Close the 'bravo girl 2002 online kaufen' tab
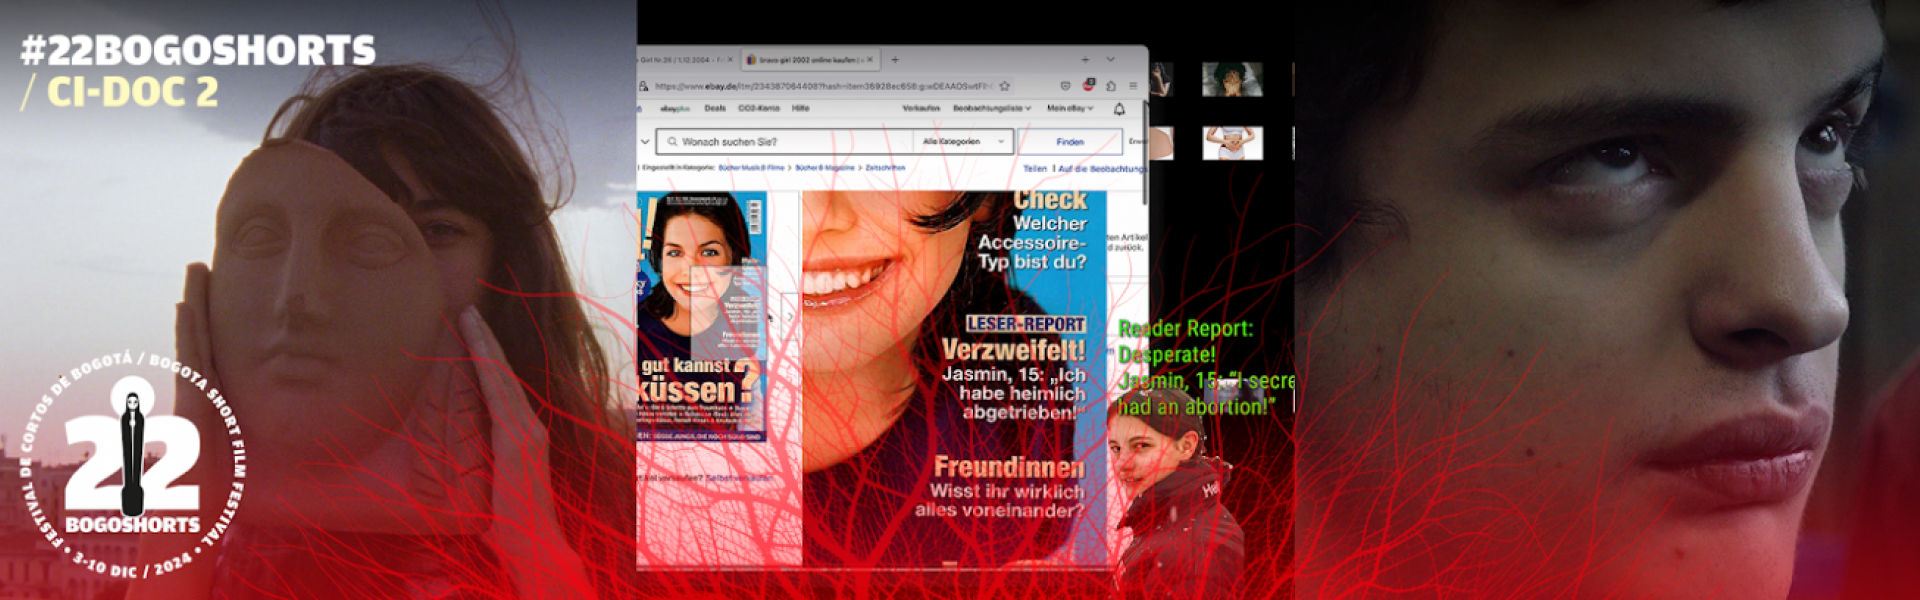 tap(870, 60)
